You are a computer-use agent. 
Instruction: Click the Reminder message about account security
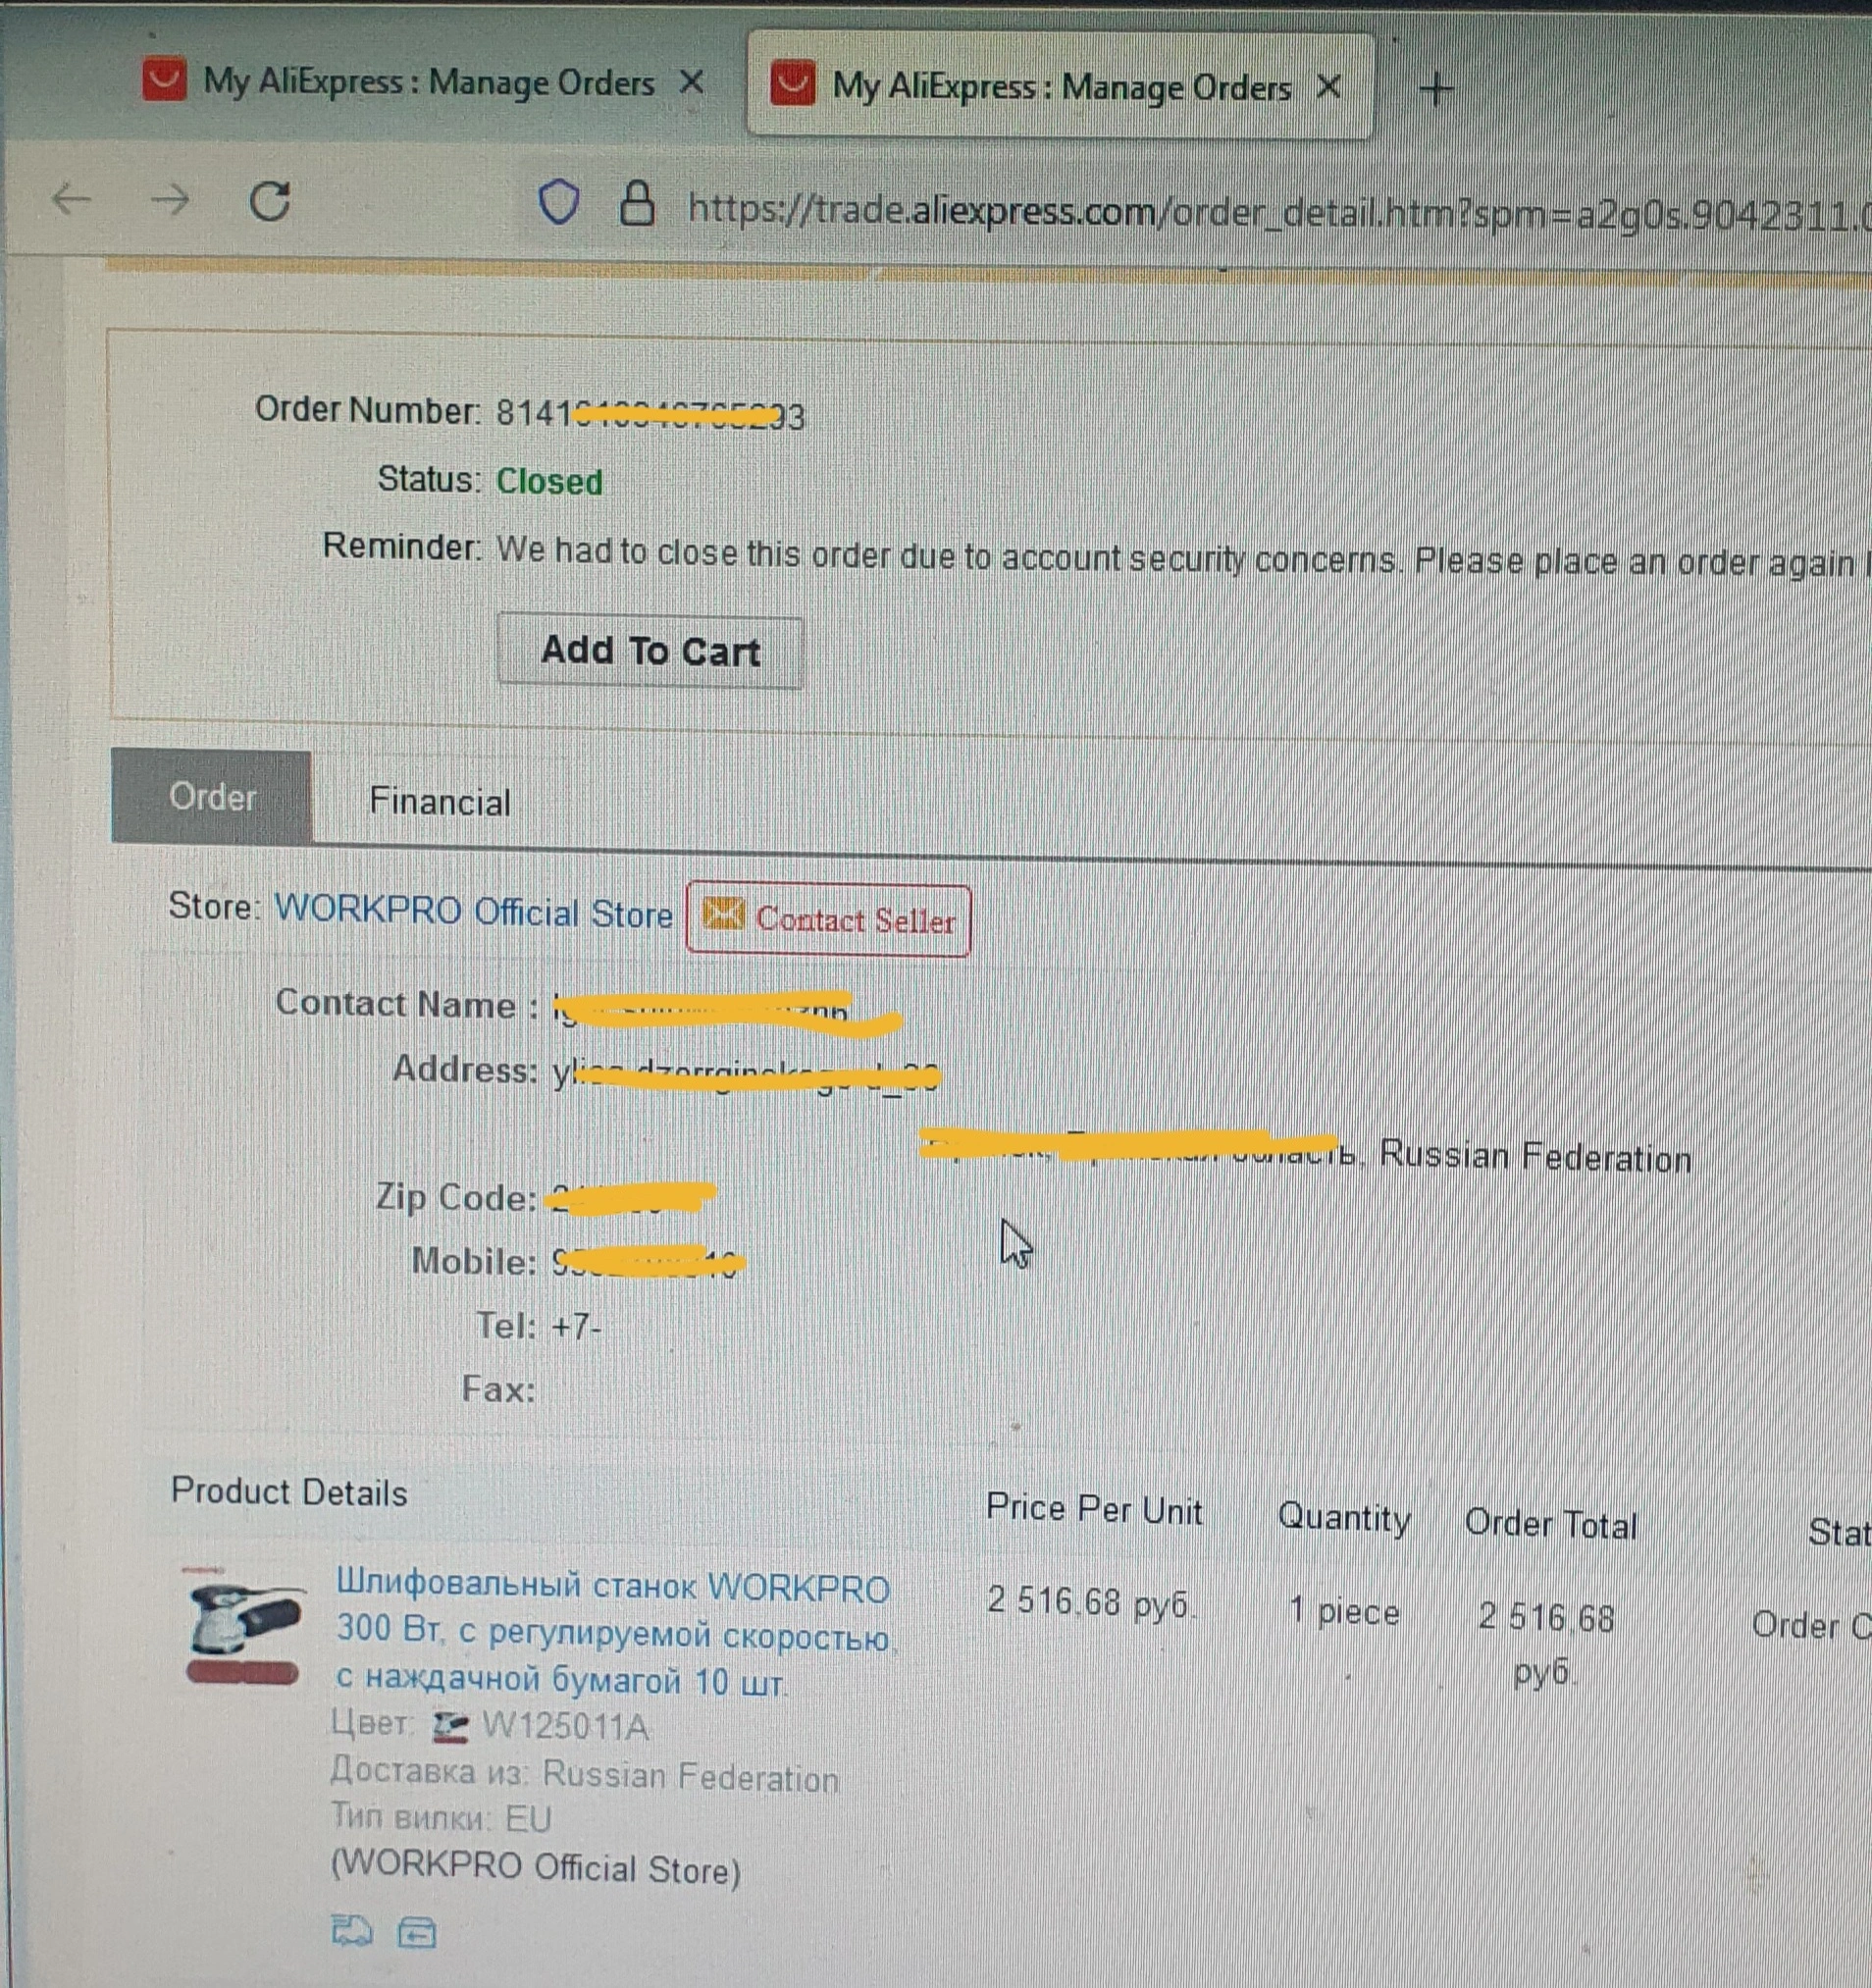[x=1183, y=558]
